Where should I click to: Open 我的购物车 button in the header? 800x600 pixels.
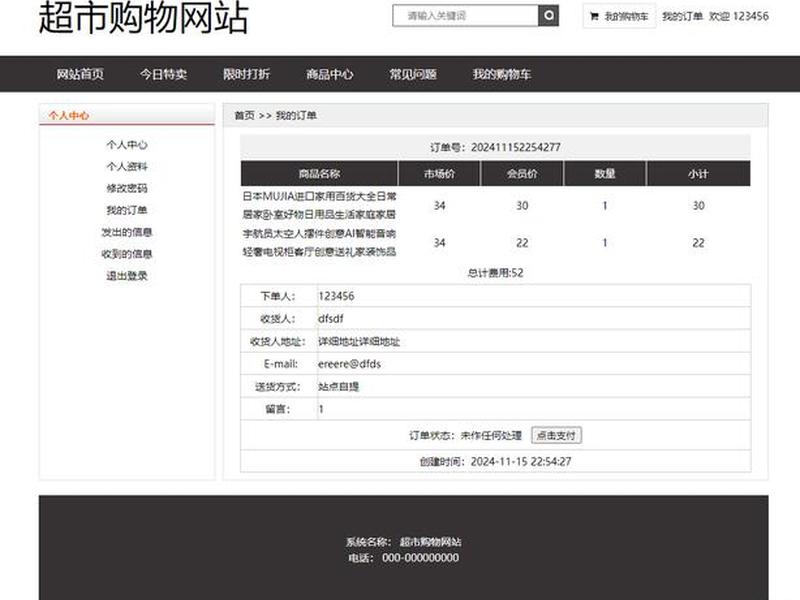619,16
